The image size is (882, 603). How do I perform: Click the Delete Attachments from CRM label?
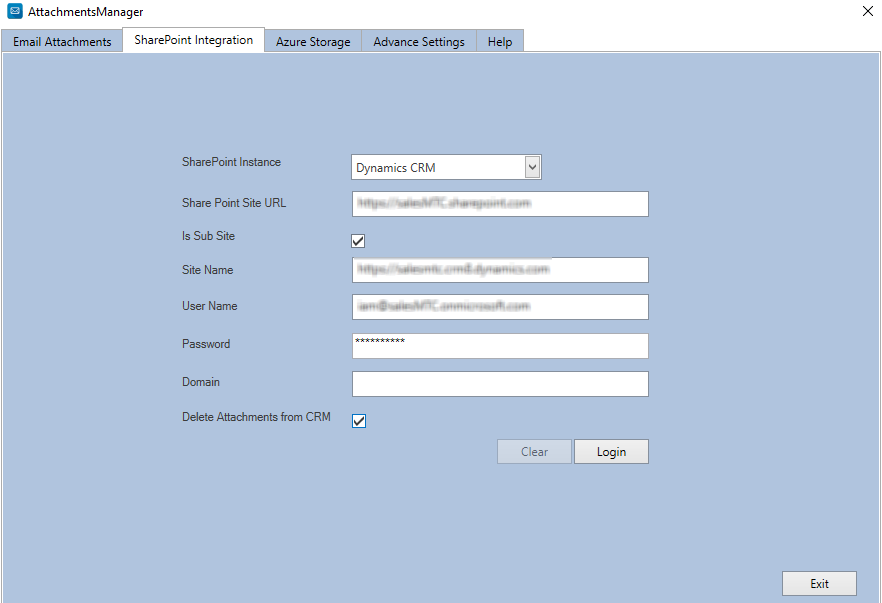(256, 417)
